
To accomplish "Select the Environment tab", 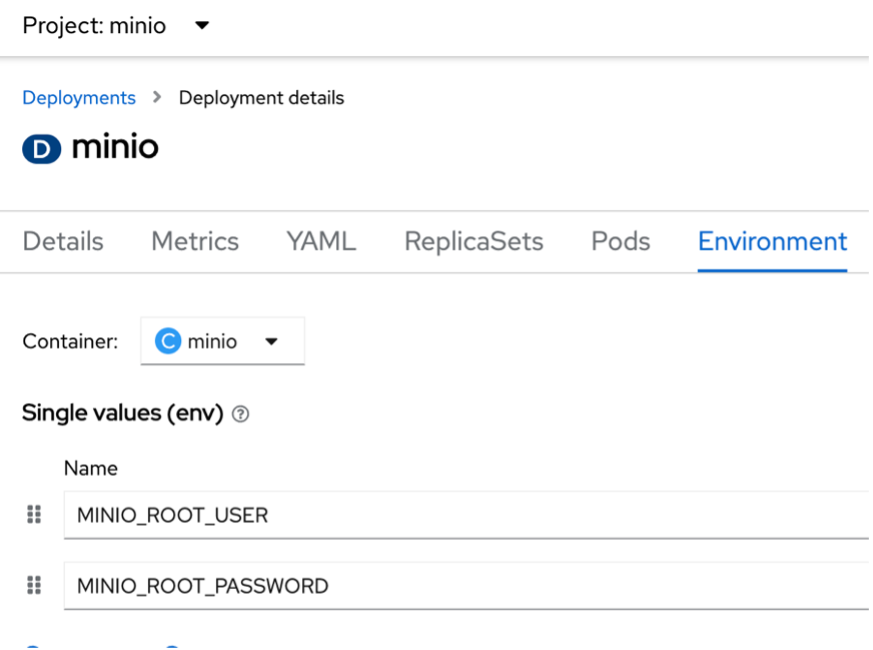I will tap(771, 241).
